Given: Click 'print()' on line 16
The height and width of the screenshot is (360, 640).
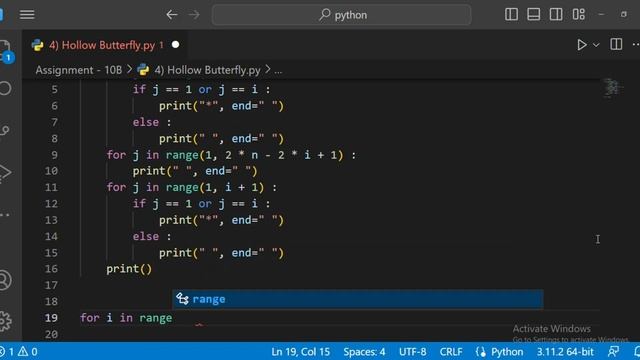Looking at the screenshot, I should 129,269.
